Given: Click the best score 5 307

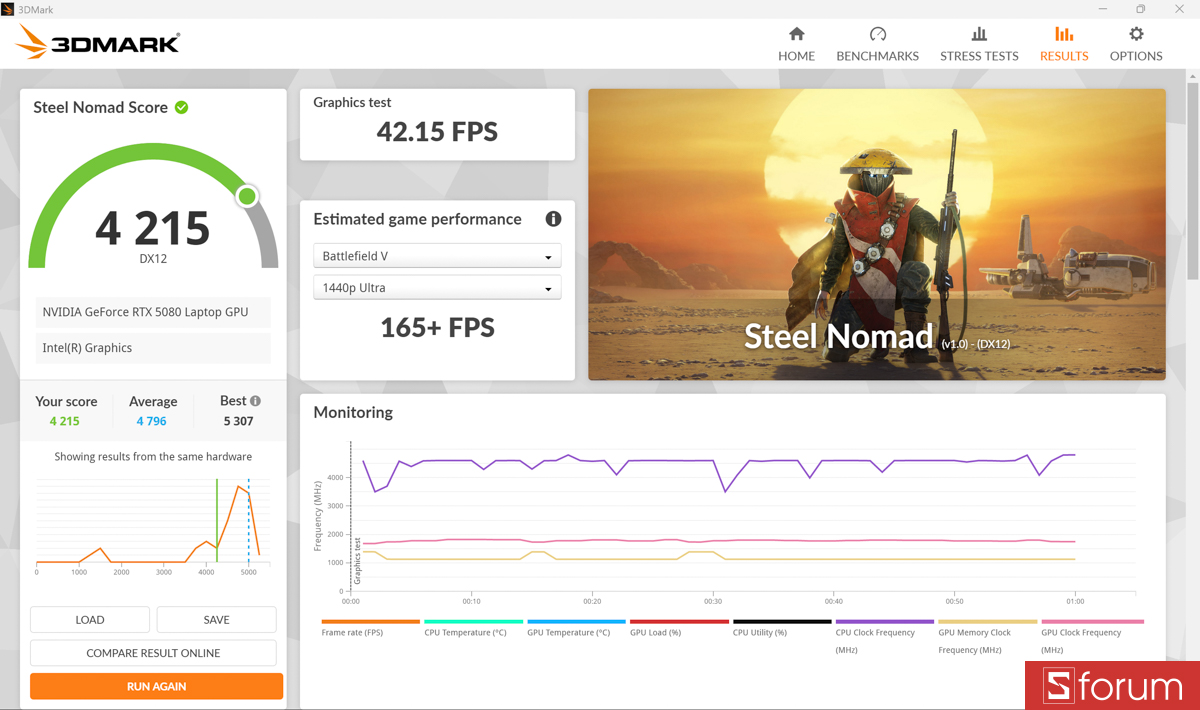Looking at the screenshot, I should click(x=238, y=421).
